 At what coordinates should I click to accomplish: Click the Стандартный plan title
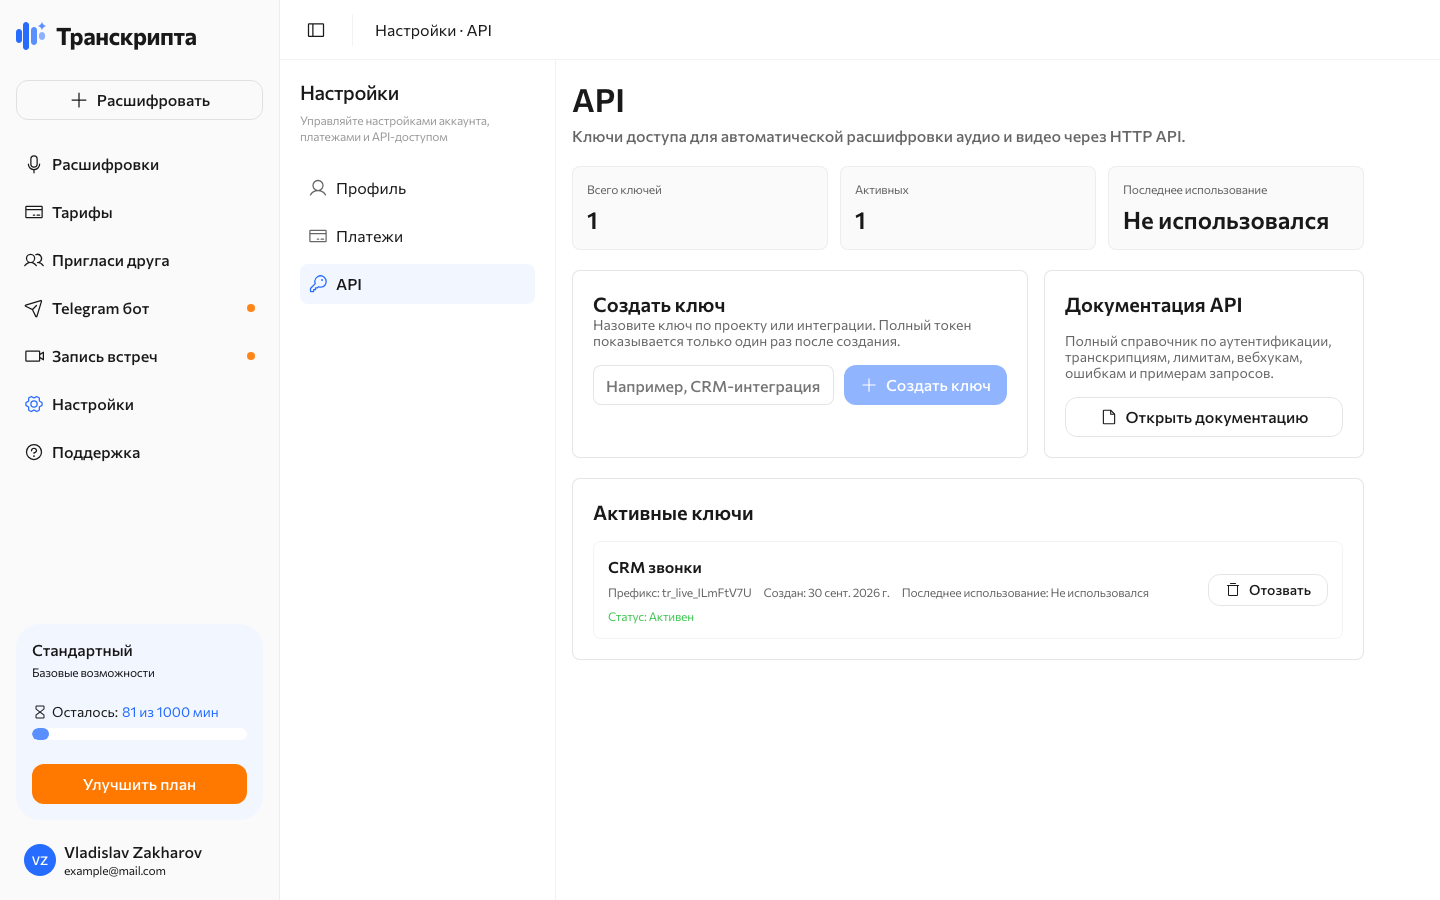point(82,650)
